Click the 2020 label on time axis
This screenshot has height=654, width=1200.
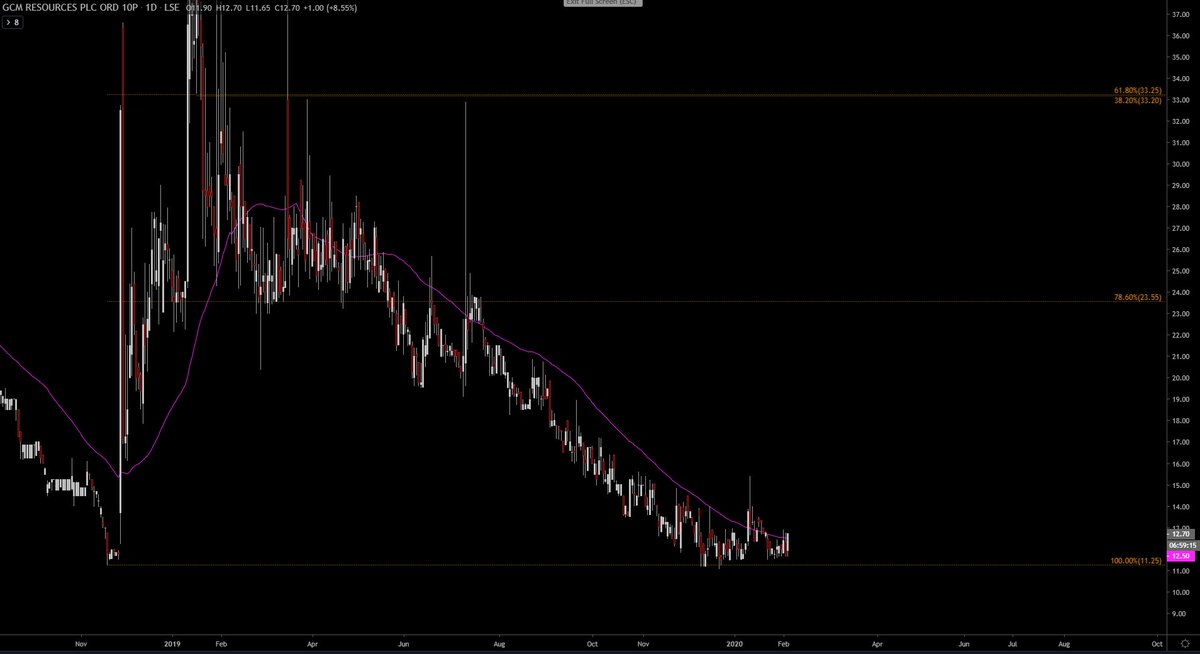(x=735, y=646)
